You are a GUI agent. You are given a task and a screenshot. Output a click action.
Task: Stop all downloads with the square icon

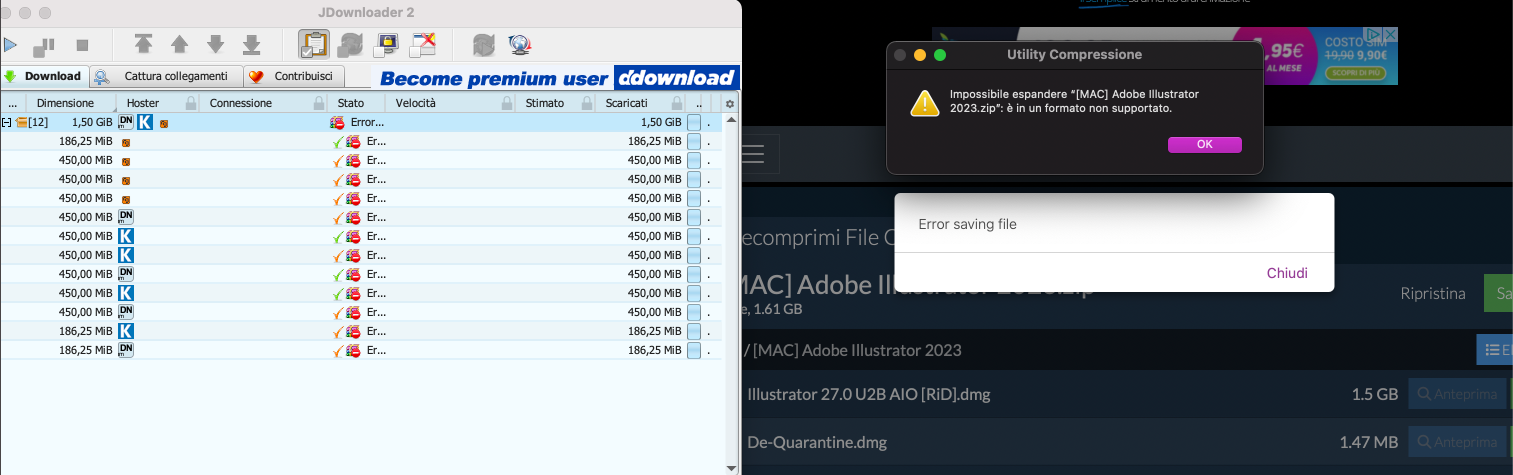82,45
